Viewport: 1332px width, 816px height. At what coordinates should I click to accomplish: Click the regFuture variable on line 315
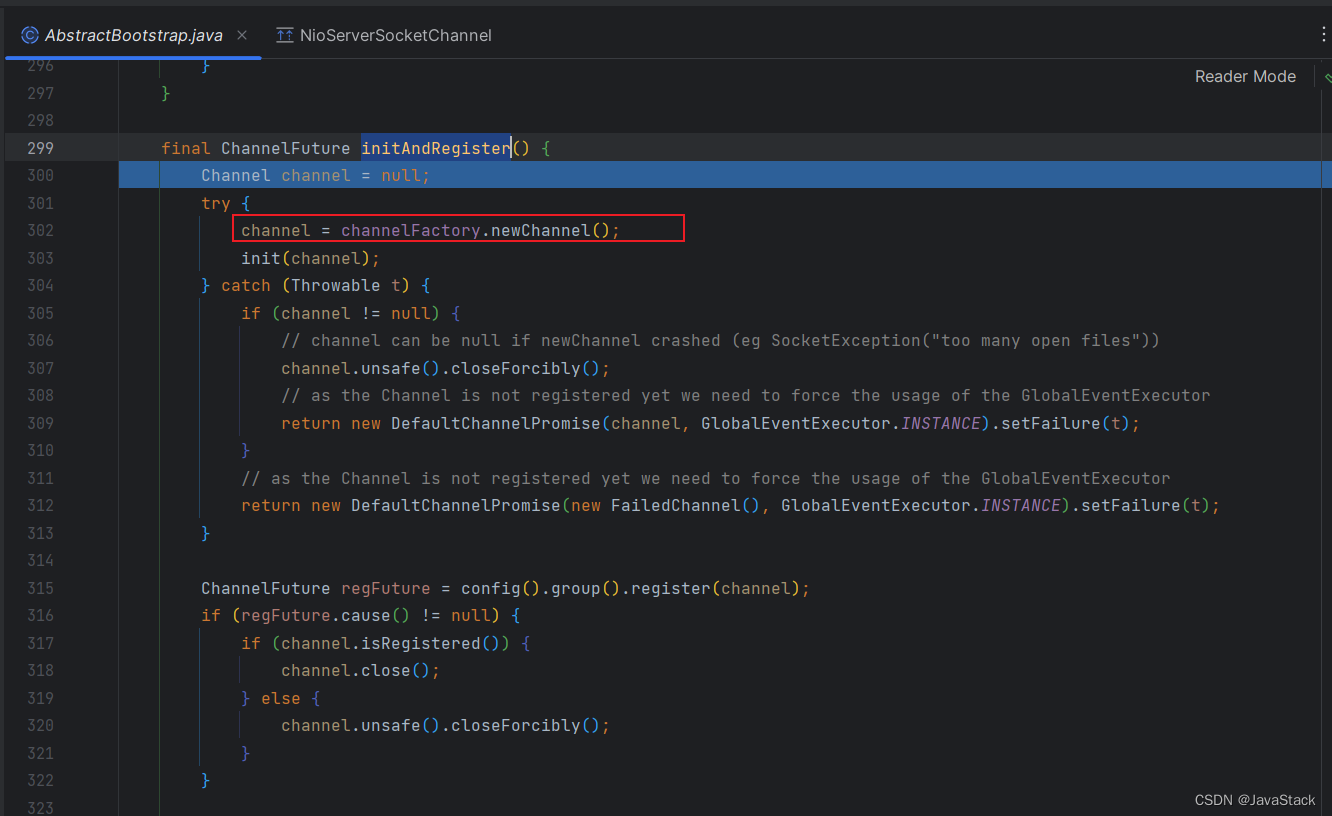point(385,588)
